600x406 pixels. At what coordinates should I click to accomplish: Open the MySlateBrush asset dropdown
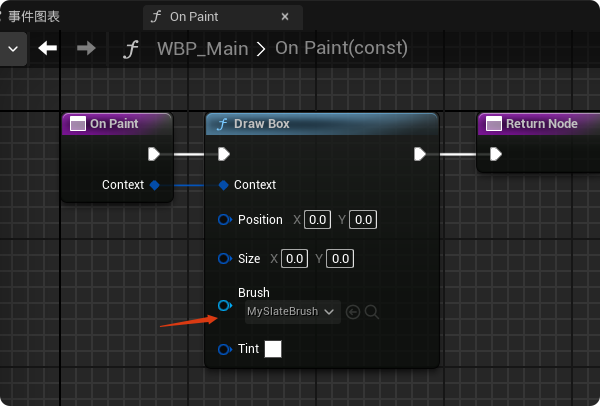(293, 312)
